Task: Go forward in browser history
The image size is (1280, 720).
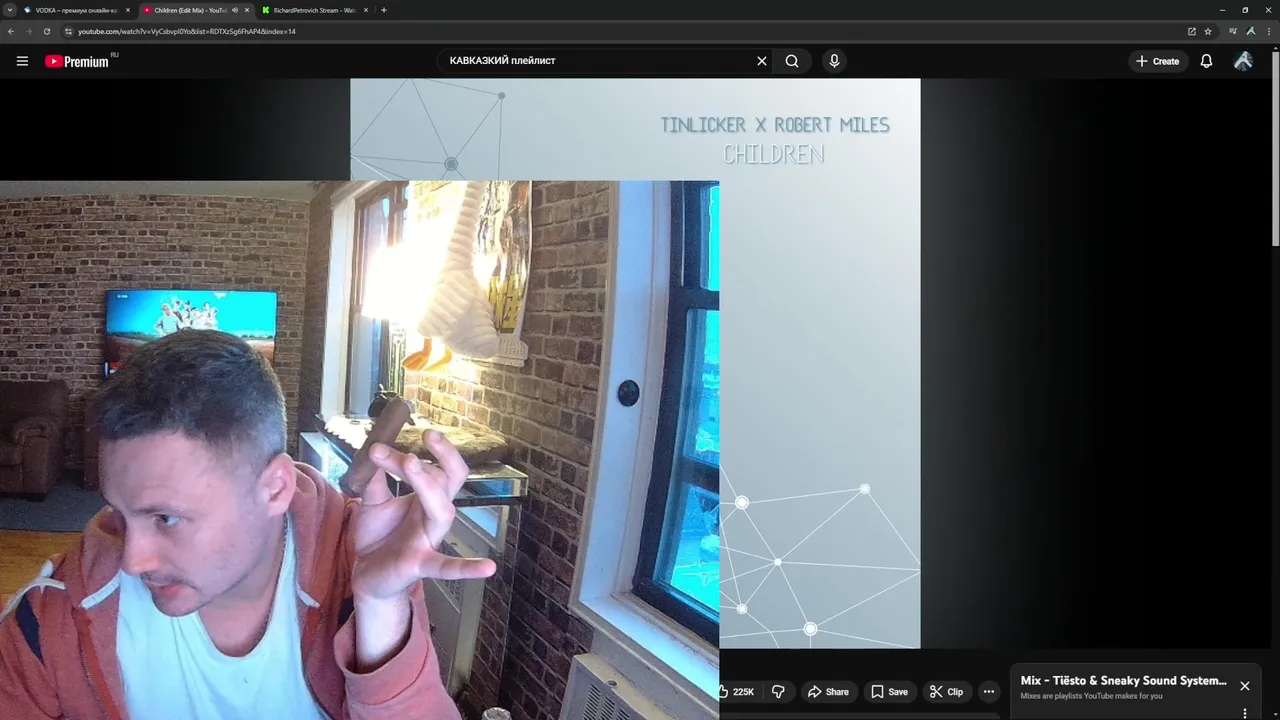Action: pos(29,31)
